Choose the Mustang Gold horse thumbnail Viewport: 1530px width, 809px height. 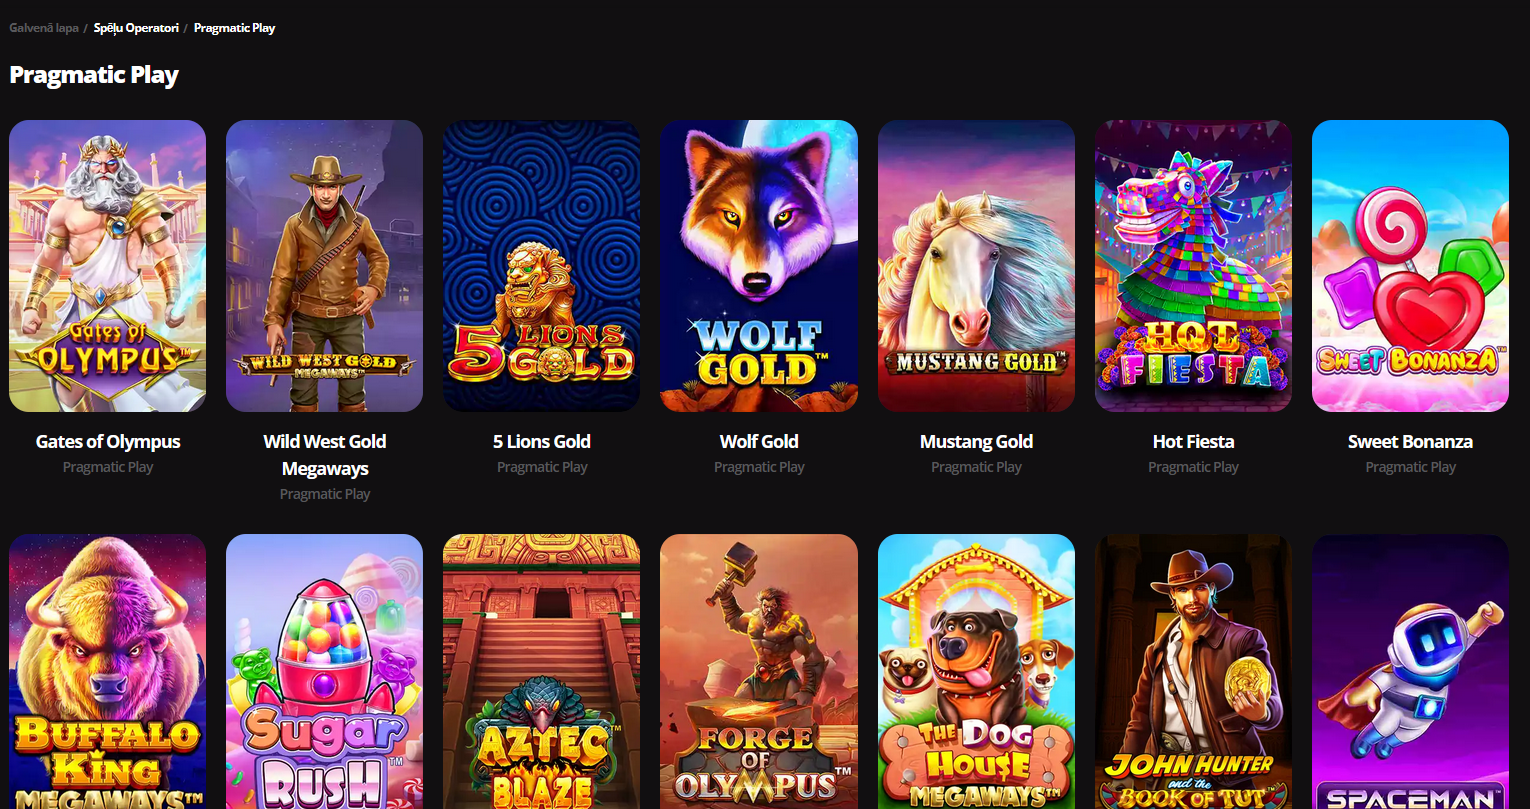[976, 266]
